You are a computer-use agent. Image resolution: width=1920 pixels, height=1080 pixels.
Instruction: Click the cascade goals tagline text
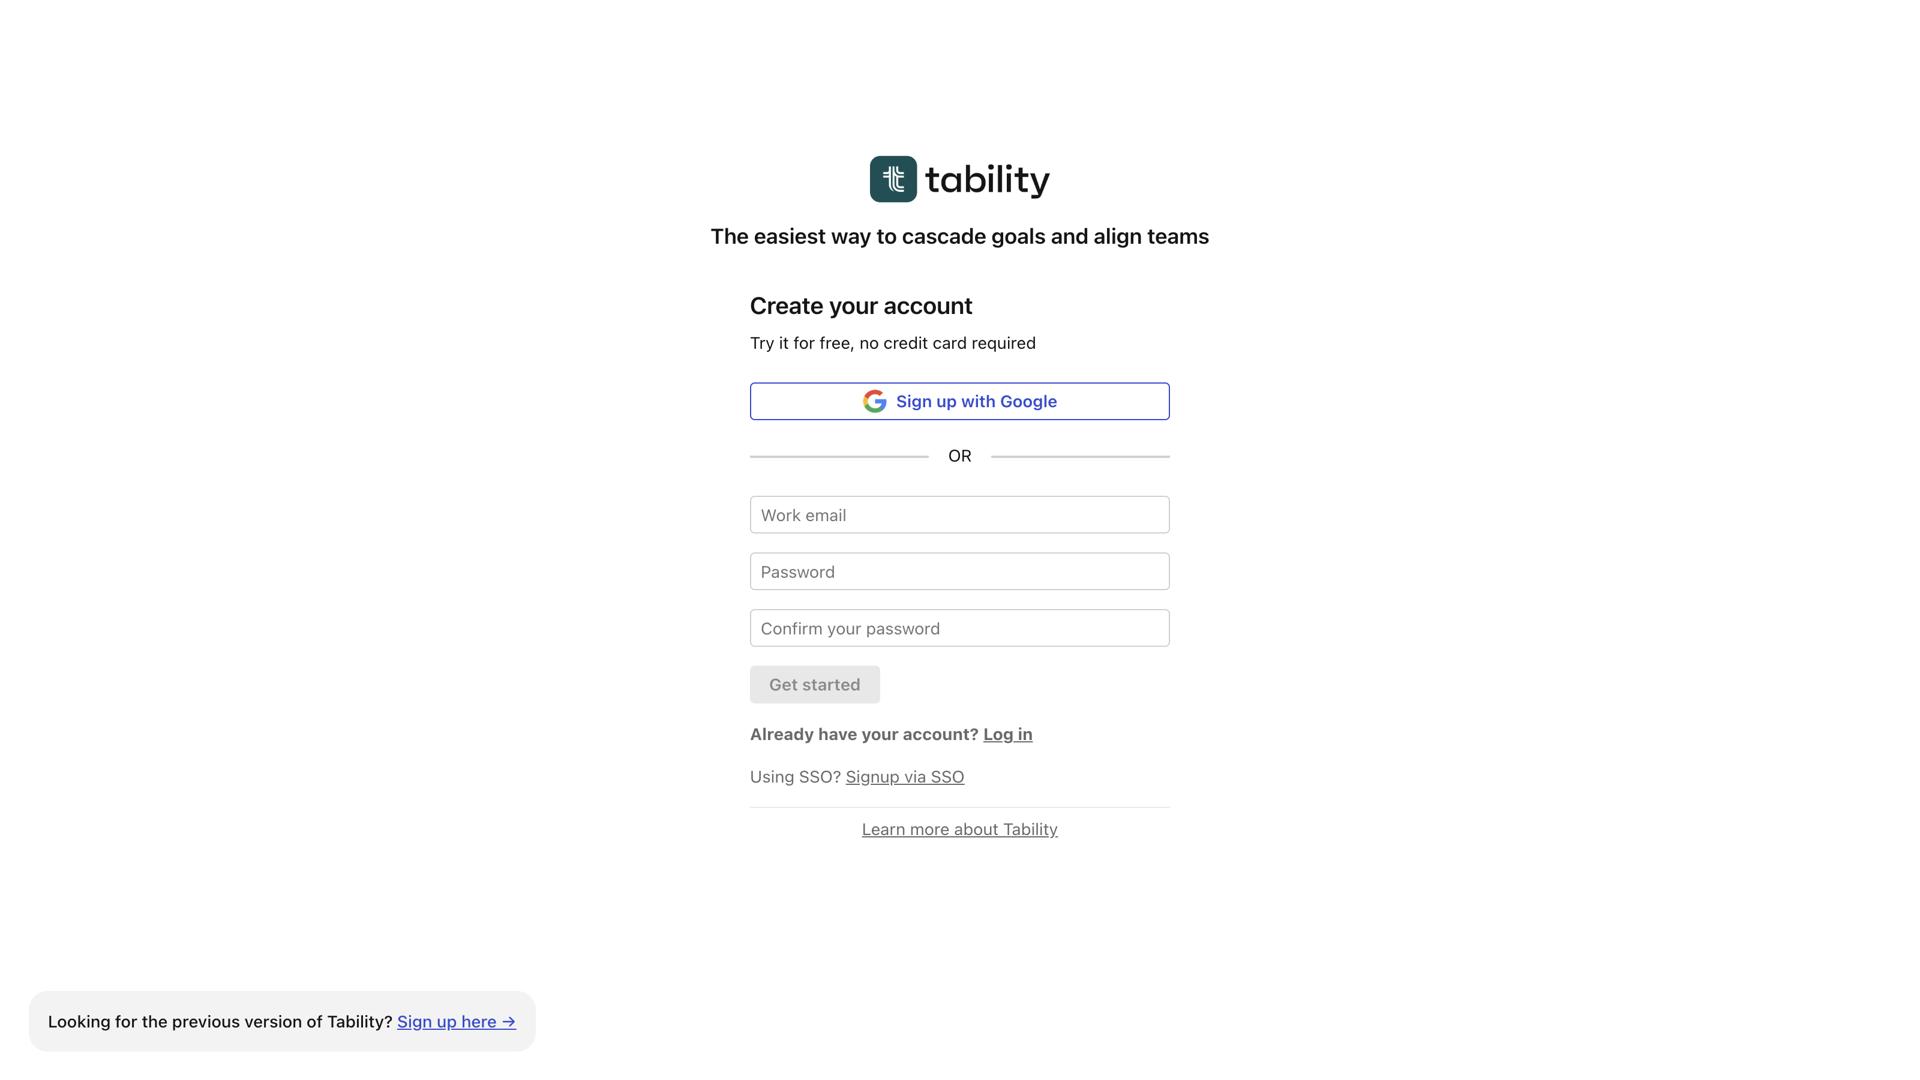click(959, 236)
